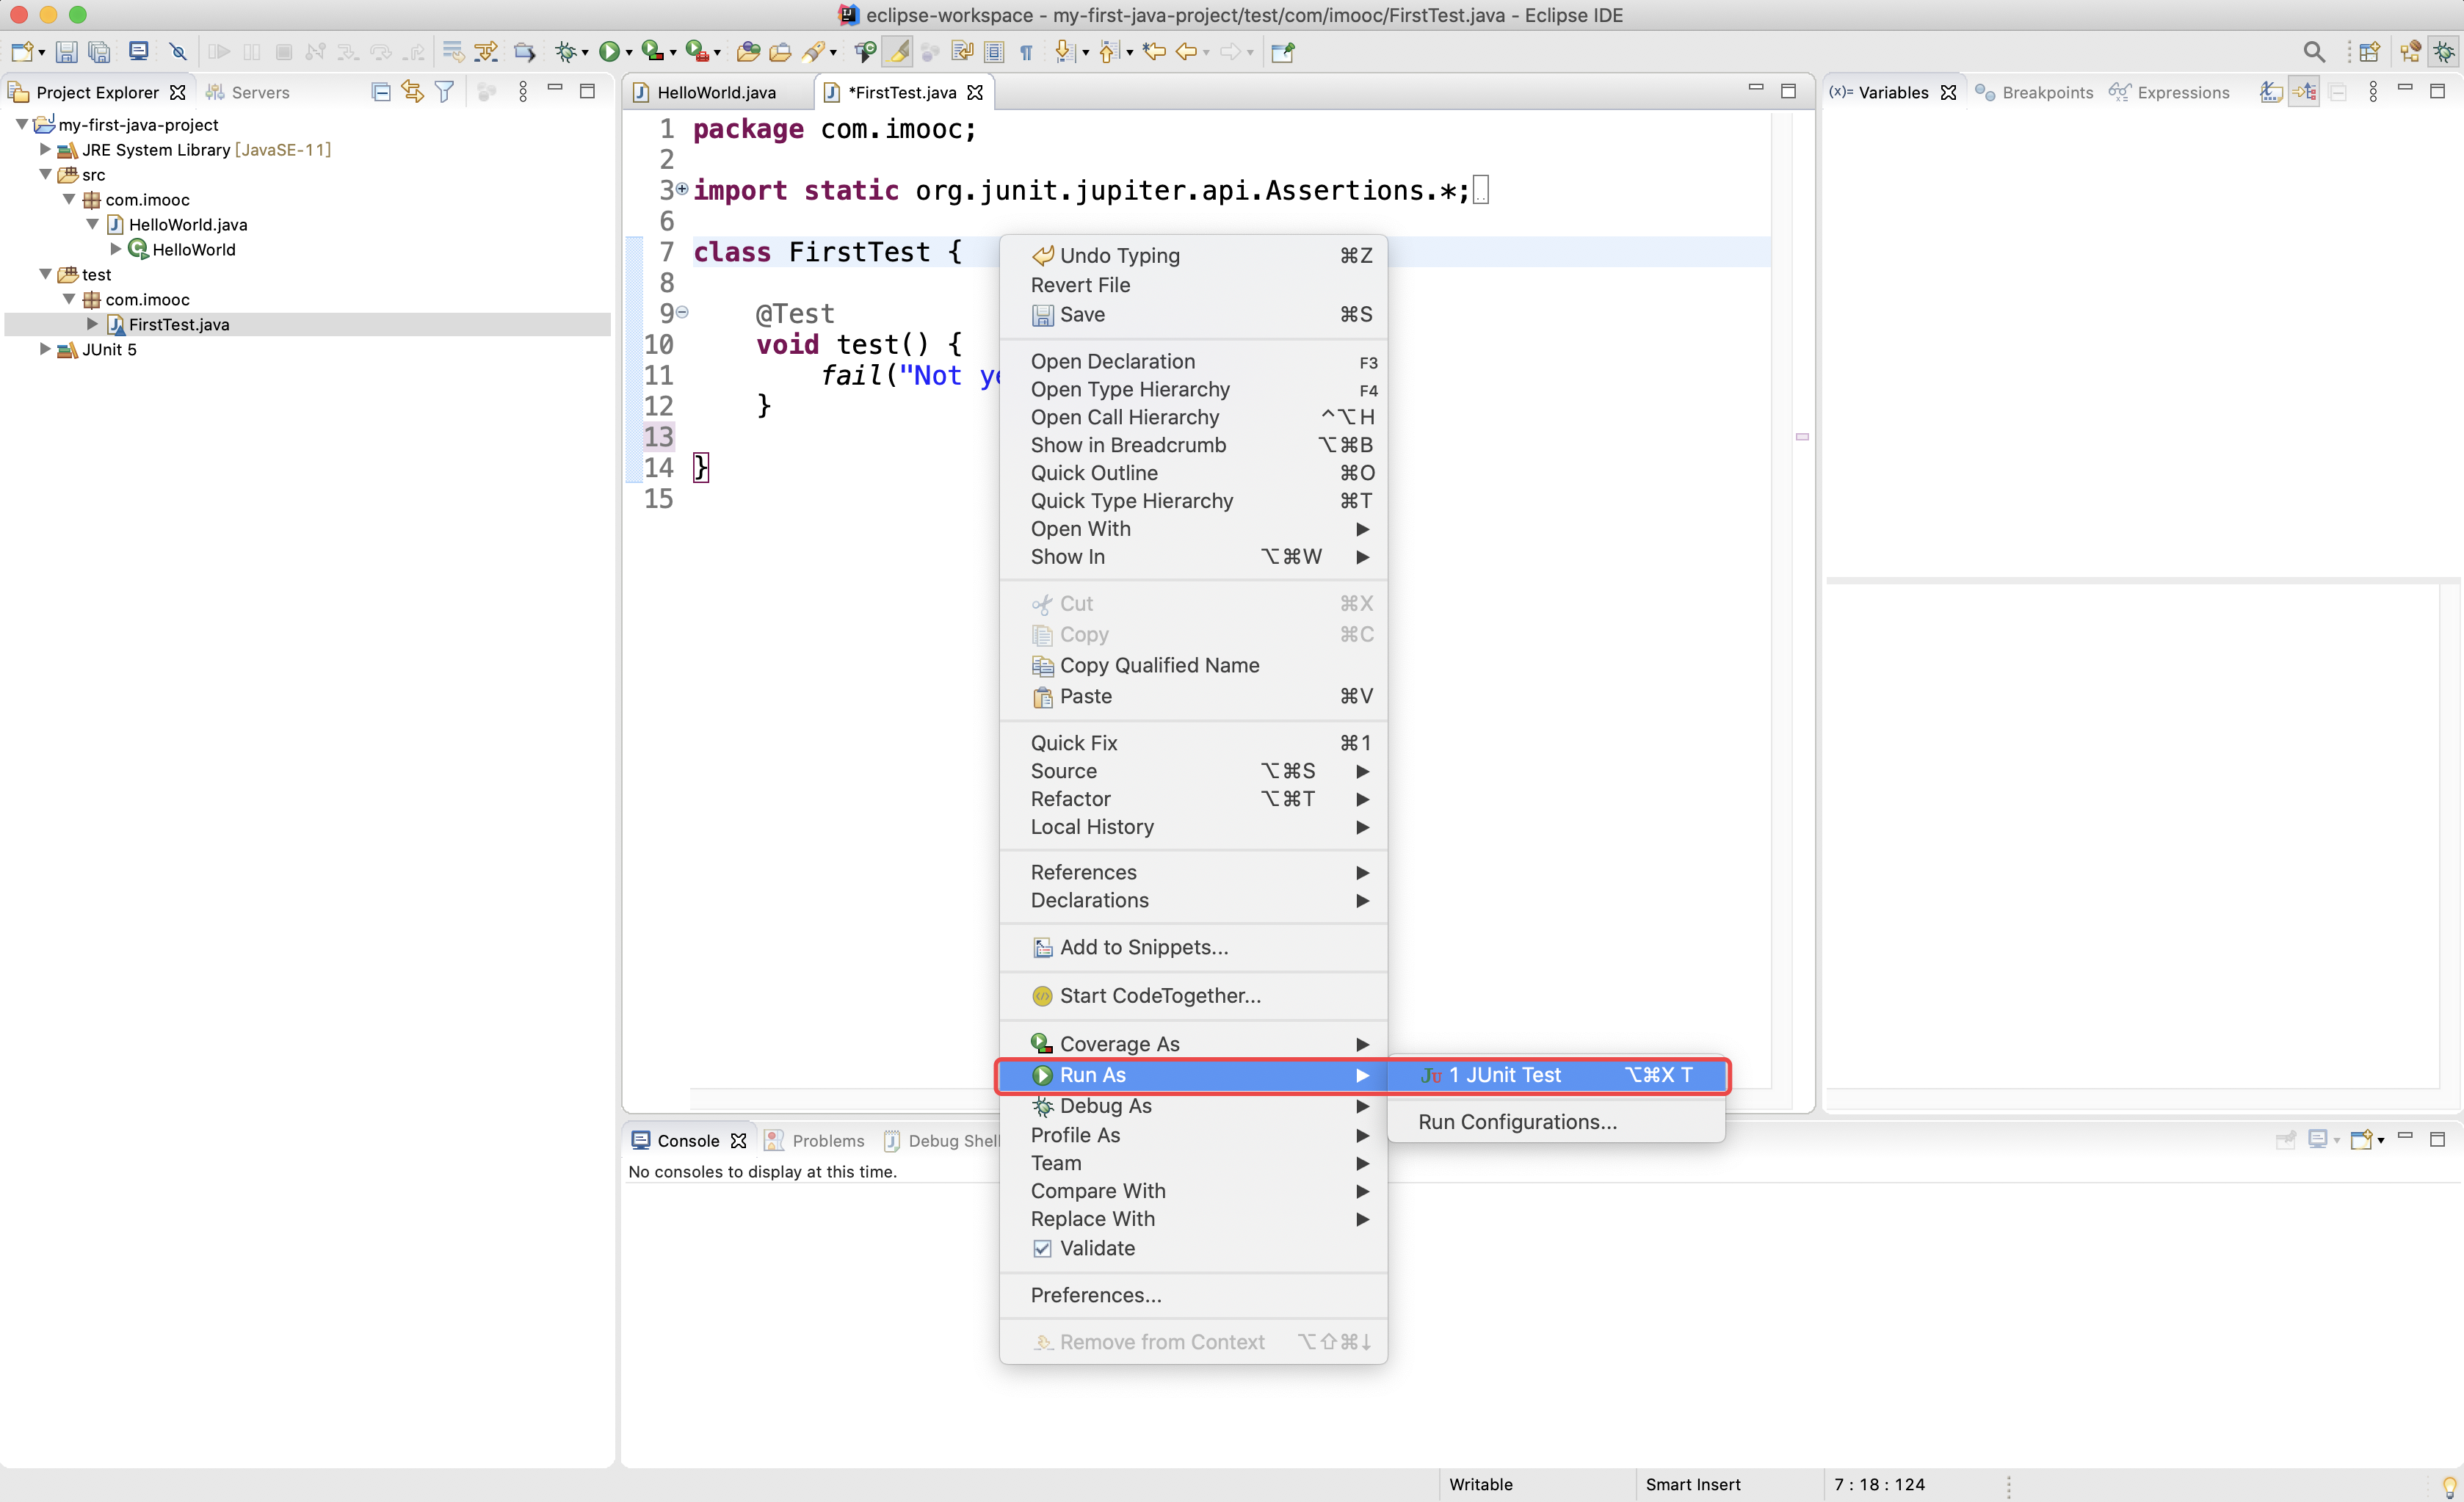Select Run As in context menu

coord(1193,1075)
